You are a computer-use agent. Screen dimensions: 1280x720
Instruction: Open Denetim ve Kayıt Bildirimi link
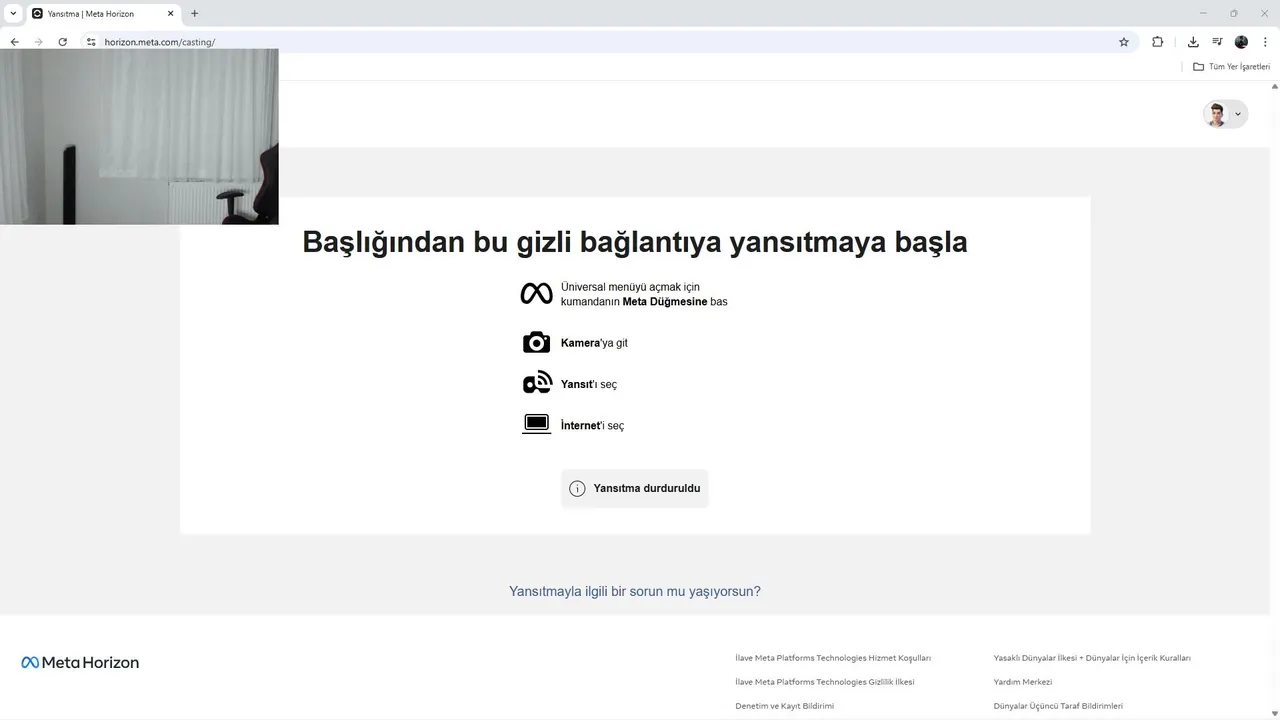[x=785, y=706]
